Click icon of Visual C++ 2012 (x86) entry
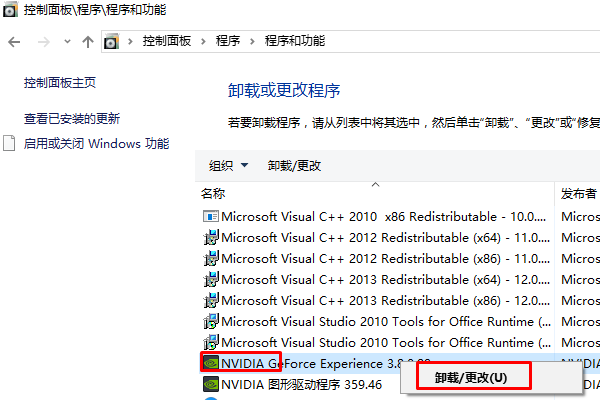Viewport: 600px width, 400px height. pos(210,258)
